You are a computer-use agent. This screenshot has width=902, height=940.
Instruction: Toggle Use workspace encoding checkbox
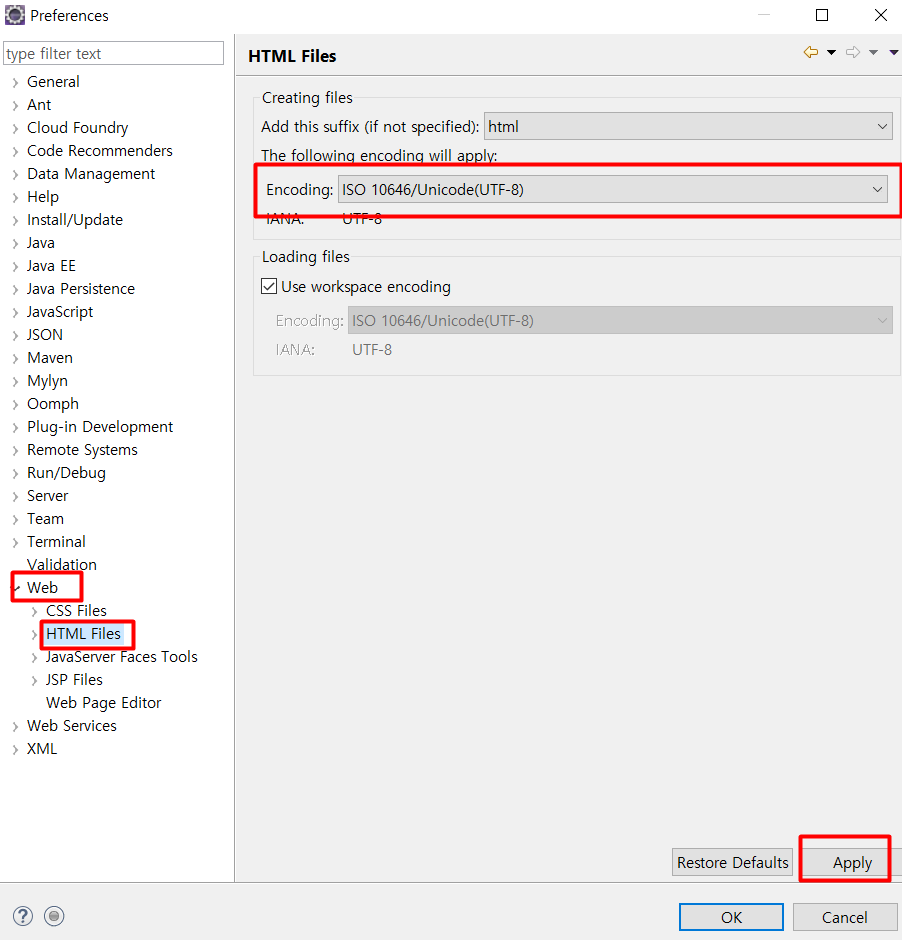pyautogui.click(x=269, y=286)
